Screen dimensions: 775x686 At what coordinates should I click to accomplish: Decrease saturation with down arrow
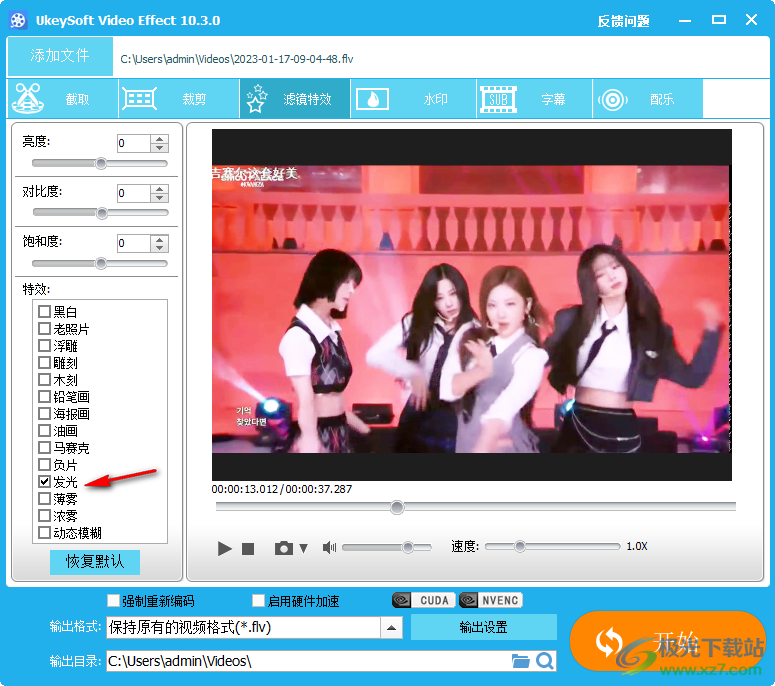tap(159, 248)
